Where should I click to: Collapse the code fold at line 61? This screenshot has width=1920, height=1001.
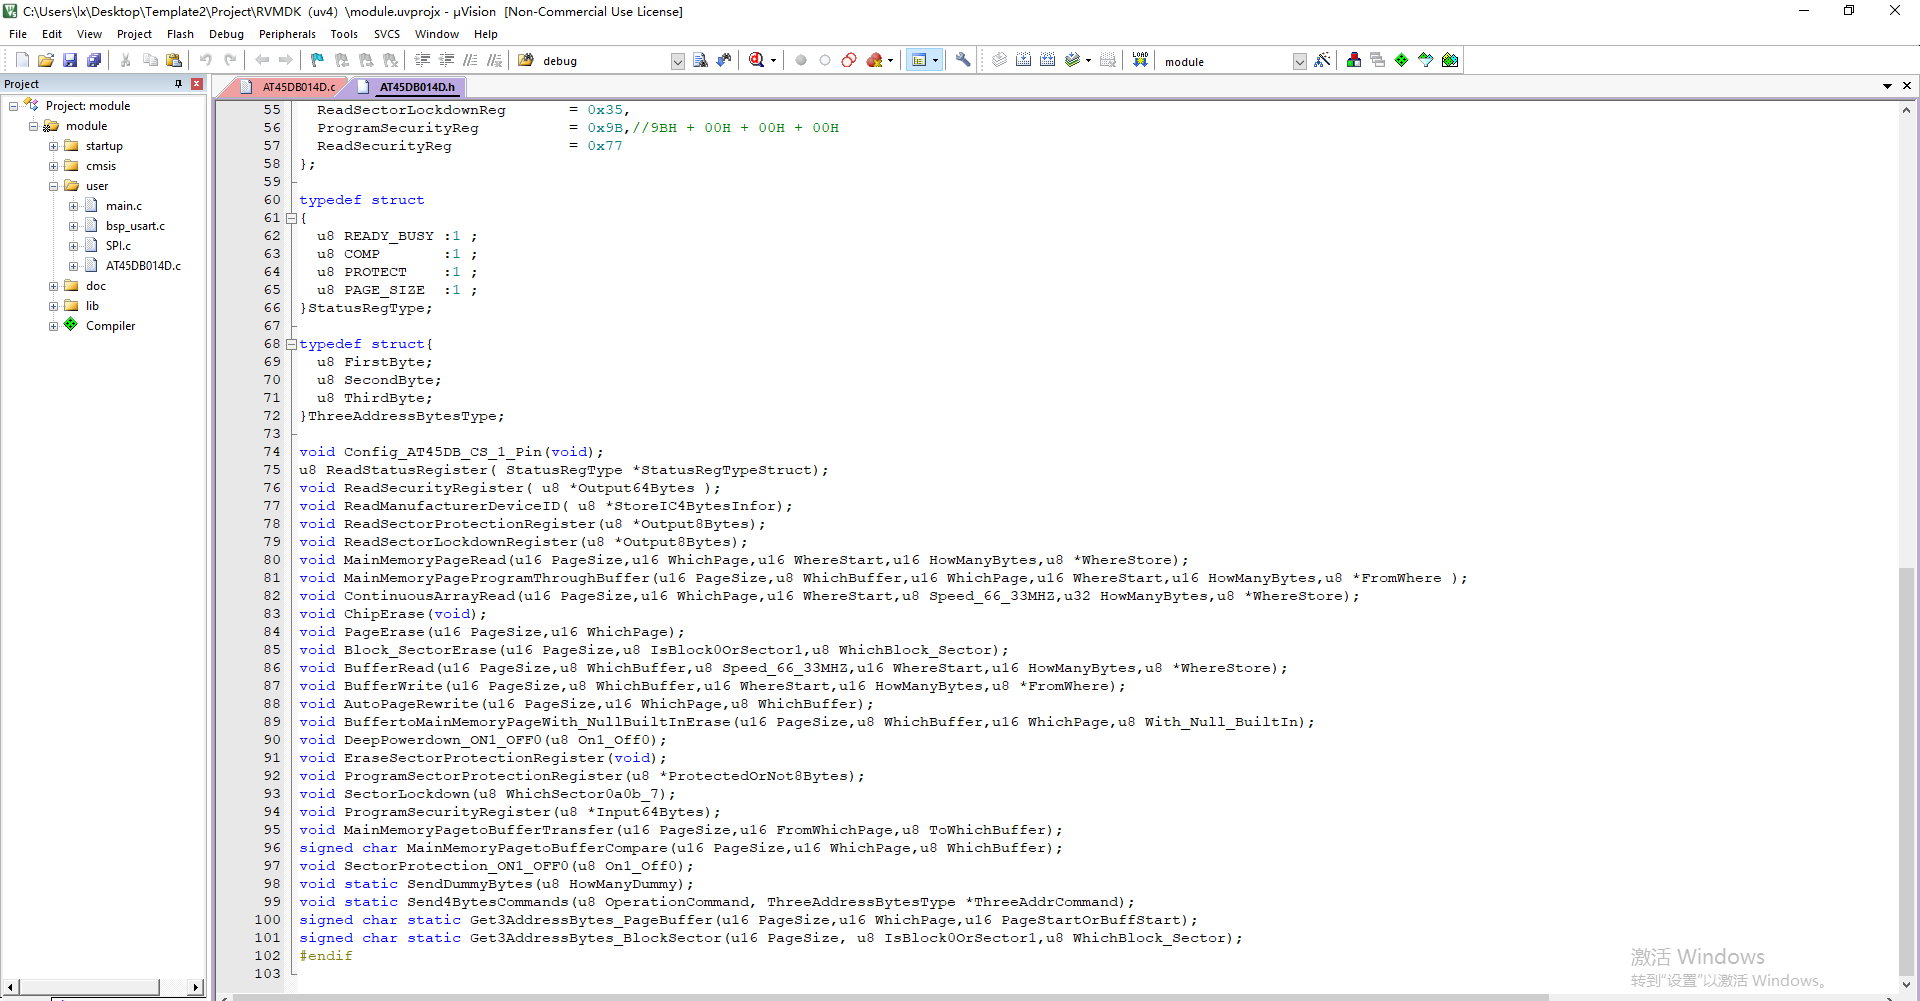pyautogui.click(x=291, y=218)
